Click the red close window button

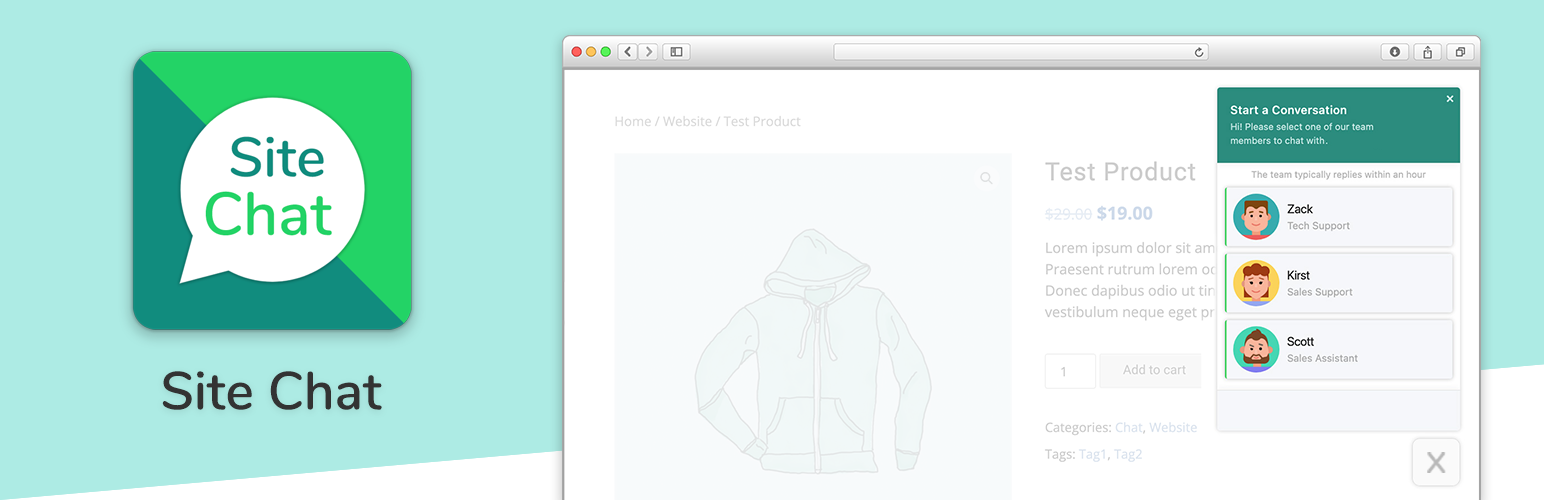(x=576, y=52)
